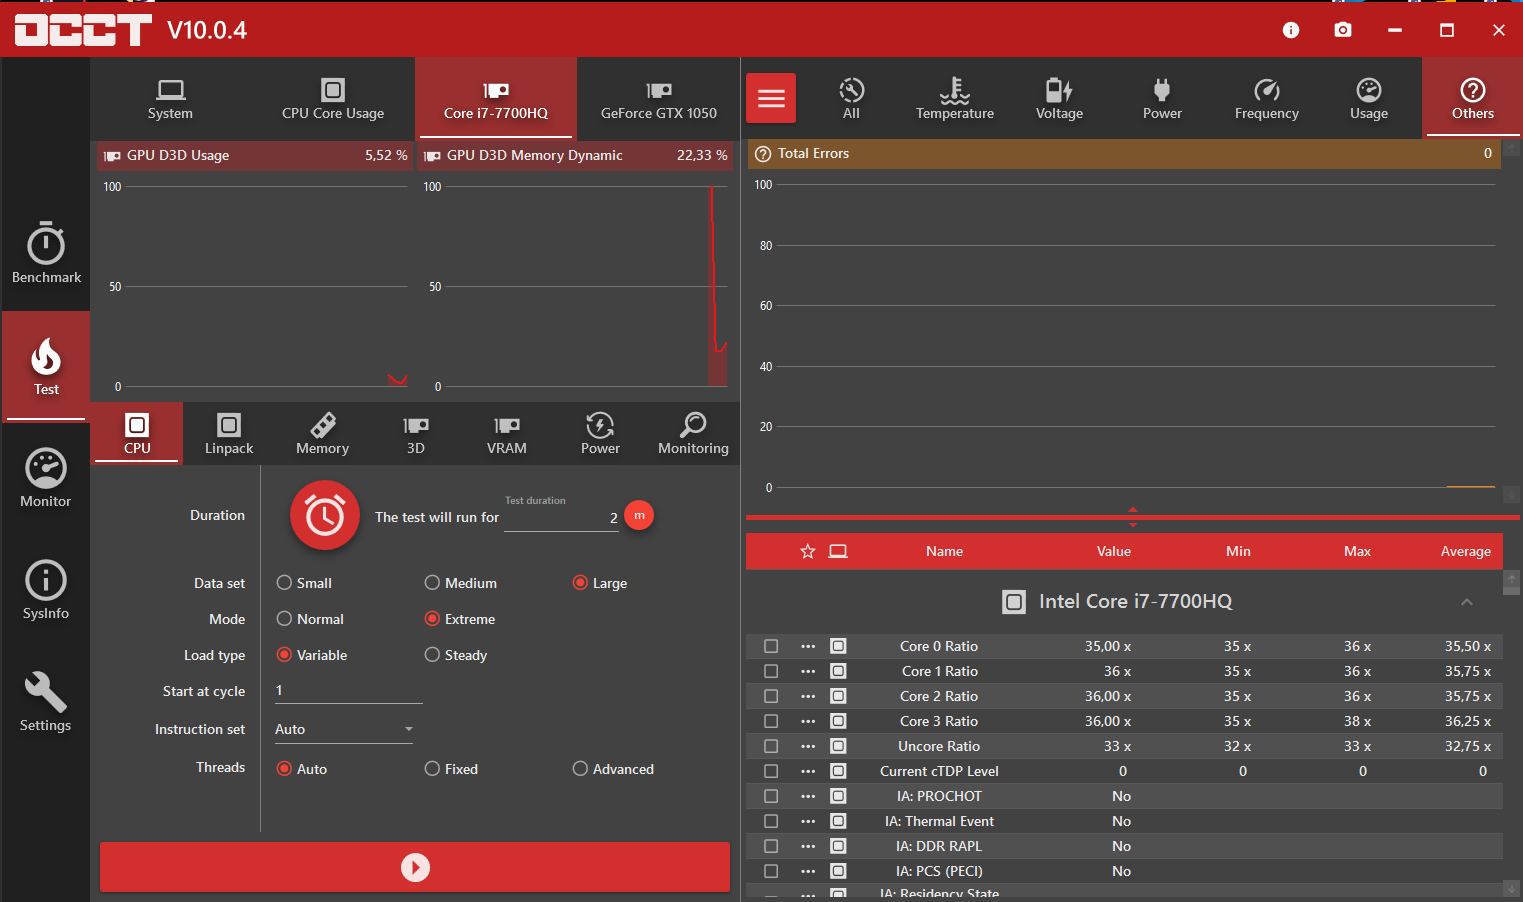Select the 3D test
This screenshot has width=1523, height=902.
click(416, 434)
